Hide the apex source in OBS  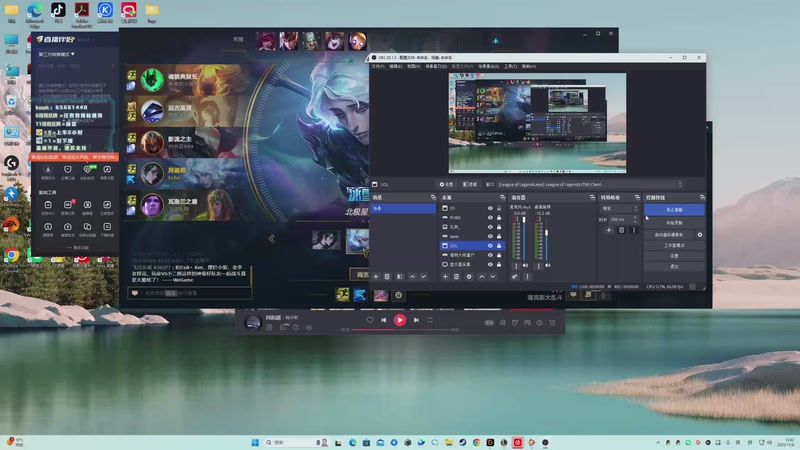point(490,236)
